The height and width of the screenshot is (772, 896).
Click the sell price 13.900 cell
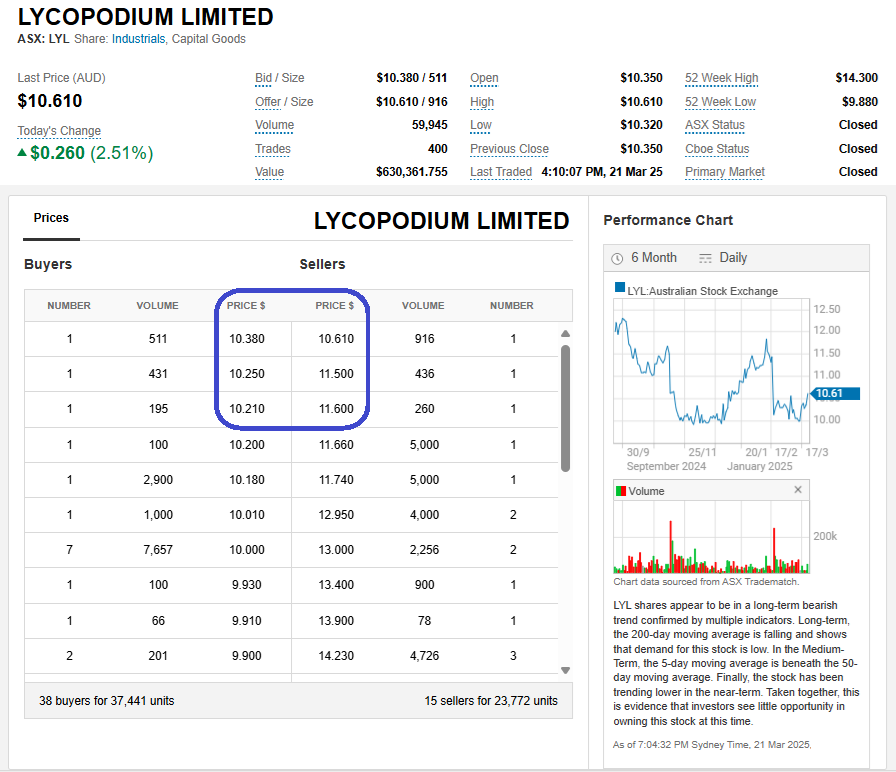tap(336, 621)
